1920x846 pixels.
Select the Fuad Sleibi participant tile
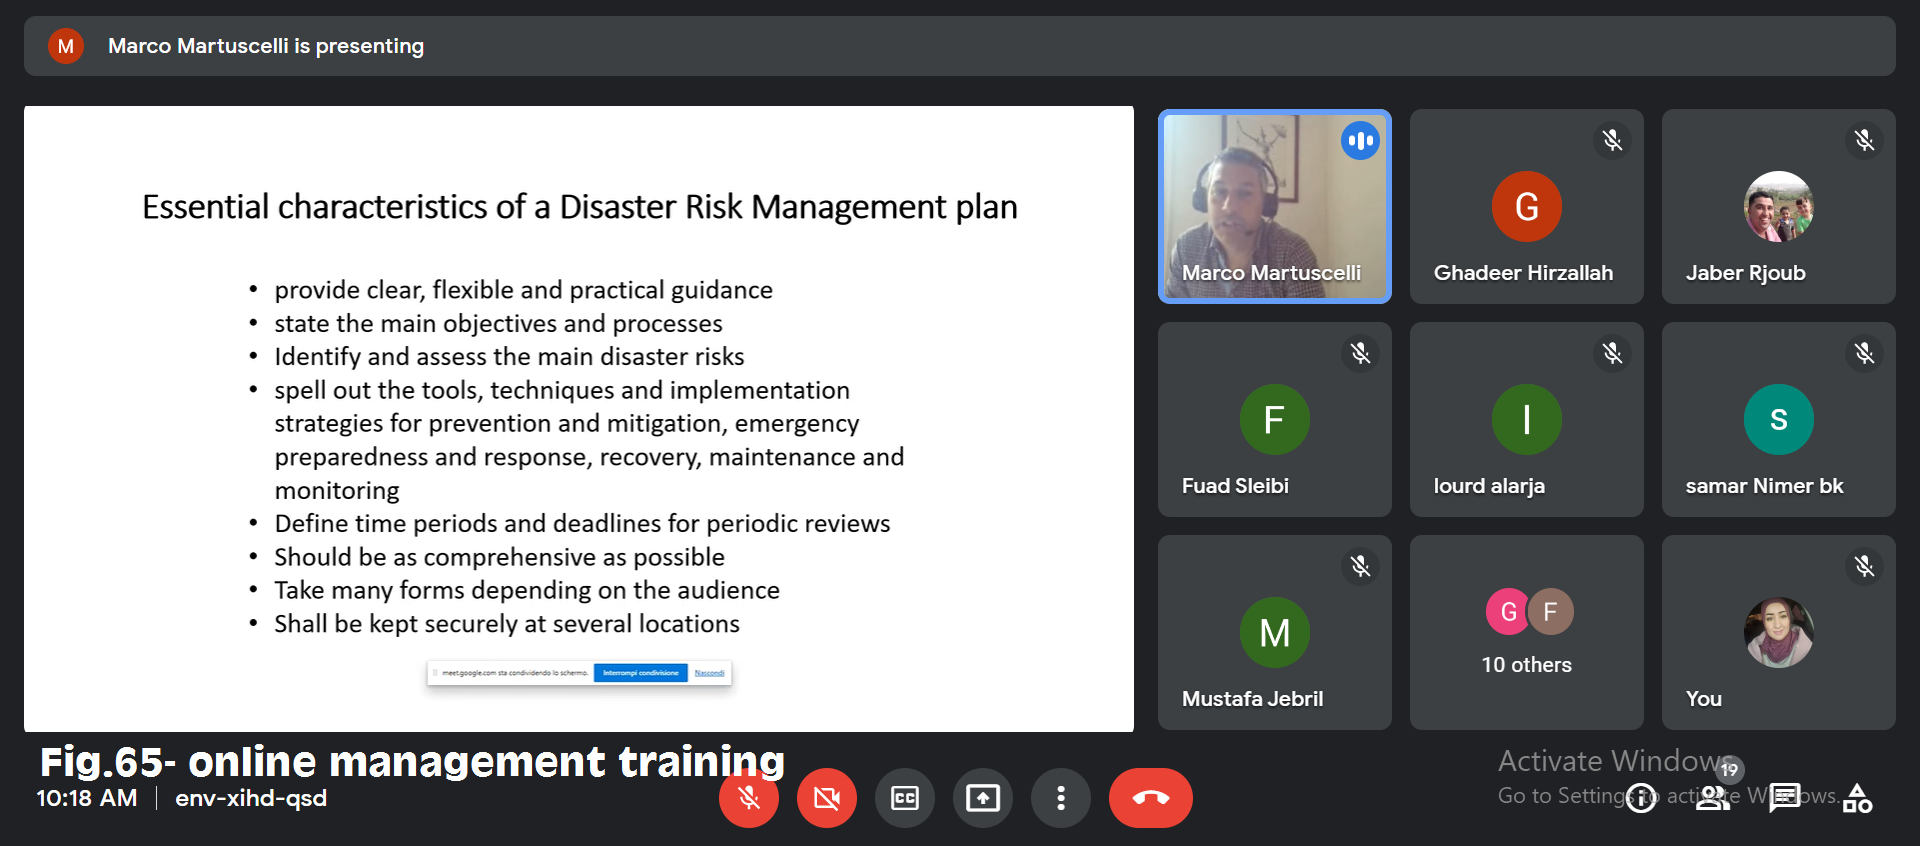pos(1274,419)
